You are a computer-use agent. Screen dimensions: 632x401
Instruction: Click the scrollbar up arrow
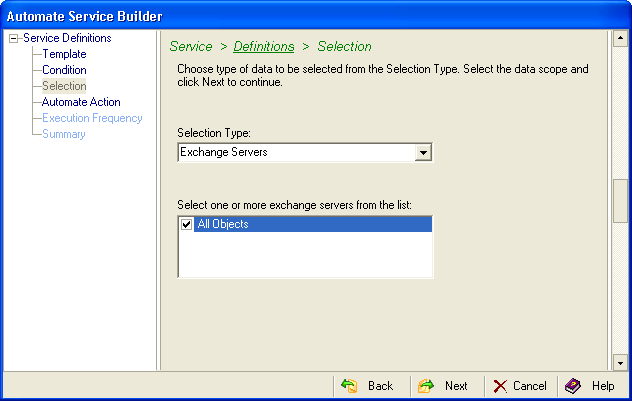point(620,38)
